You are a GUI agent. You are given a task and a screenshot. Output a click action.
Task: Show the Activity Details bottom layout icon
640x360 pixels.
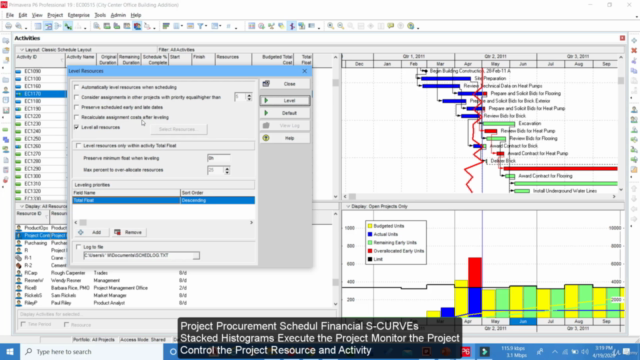tap(97, 26)
